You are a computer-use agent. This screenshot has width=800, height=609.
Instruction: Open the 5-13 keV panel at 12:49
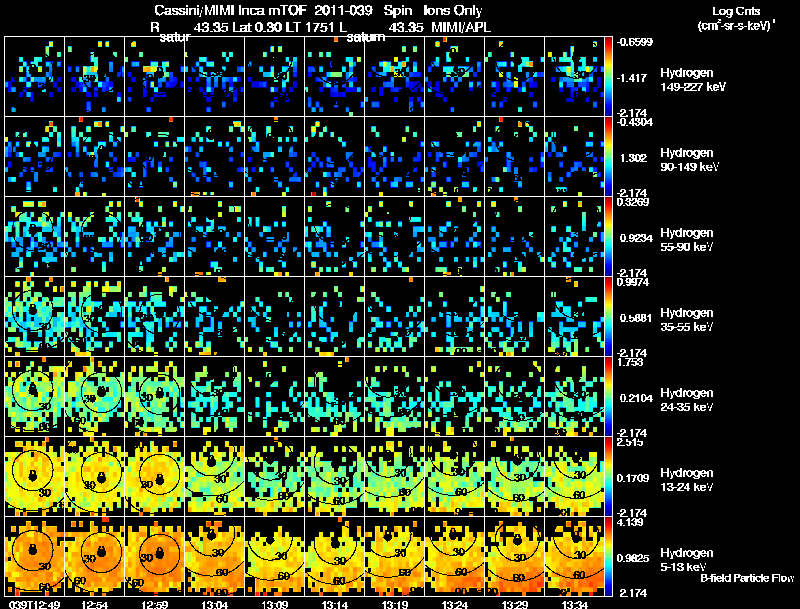(34, 557)
